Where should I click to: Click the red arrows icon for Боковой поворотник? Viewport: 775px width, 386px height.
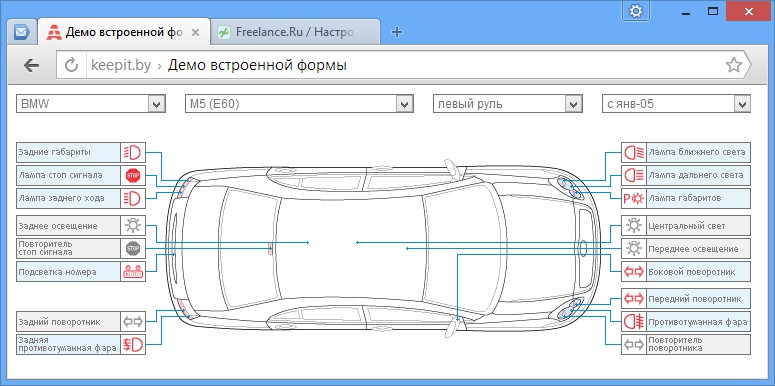click(x=634, y=271)
